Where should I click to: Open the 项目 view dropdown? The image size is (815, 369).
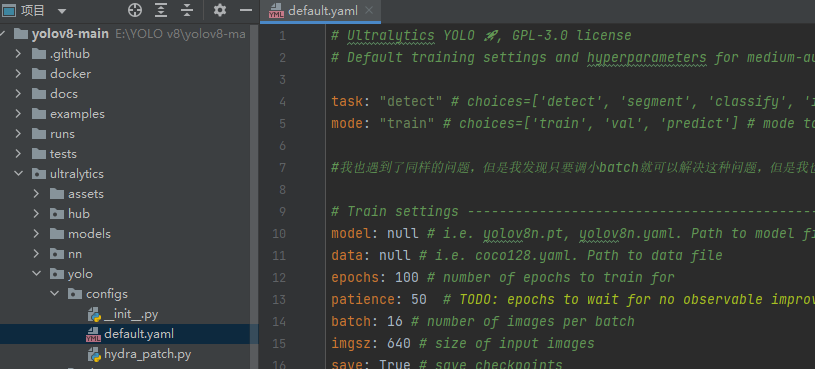tap(61, 11)
